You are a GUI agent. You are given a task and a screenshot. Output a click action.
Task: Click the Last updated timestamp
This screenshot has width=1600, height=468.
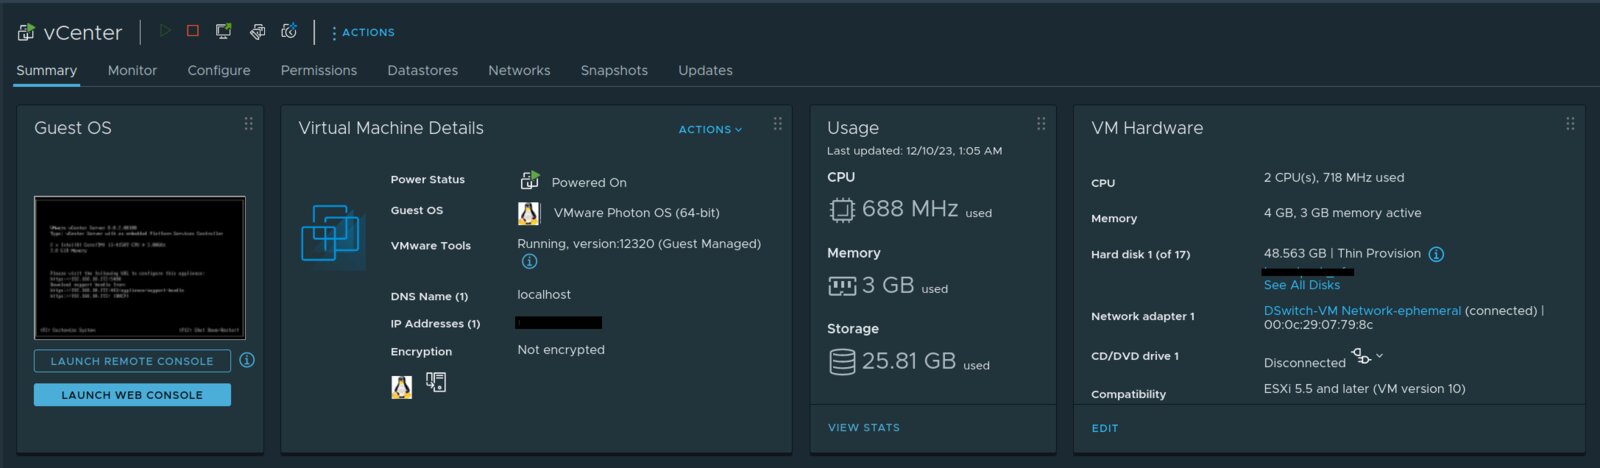pos(914,151)
